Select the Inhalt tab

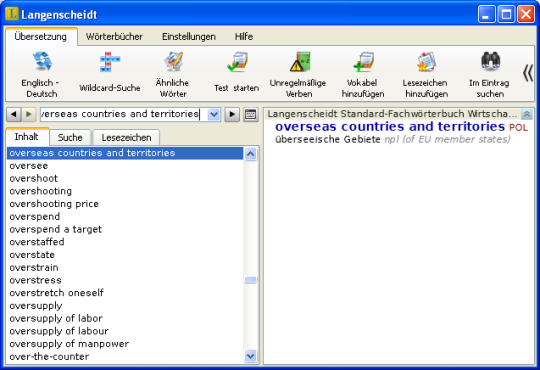point(27,137)
